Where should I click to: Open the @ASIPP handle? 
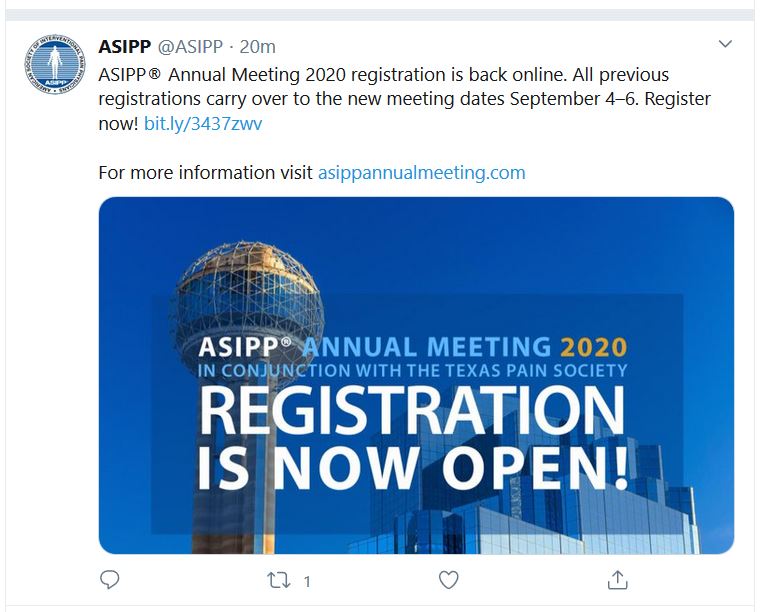(191, 46)
